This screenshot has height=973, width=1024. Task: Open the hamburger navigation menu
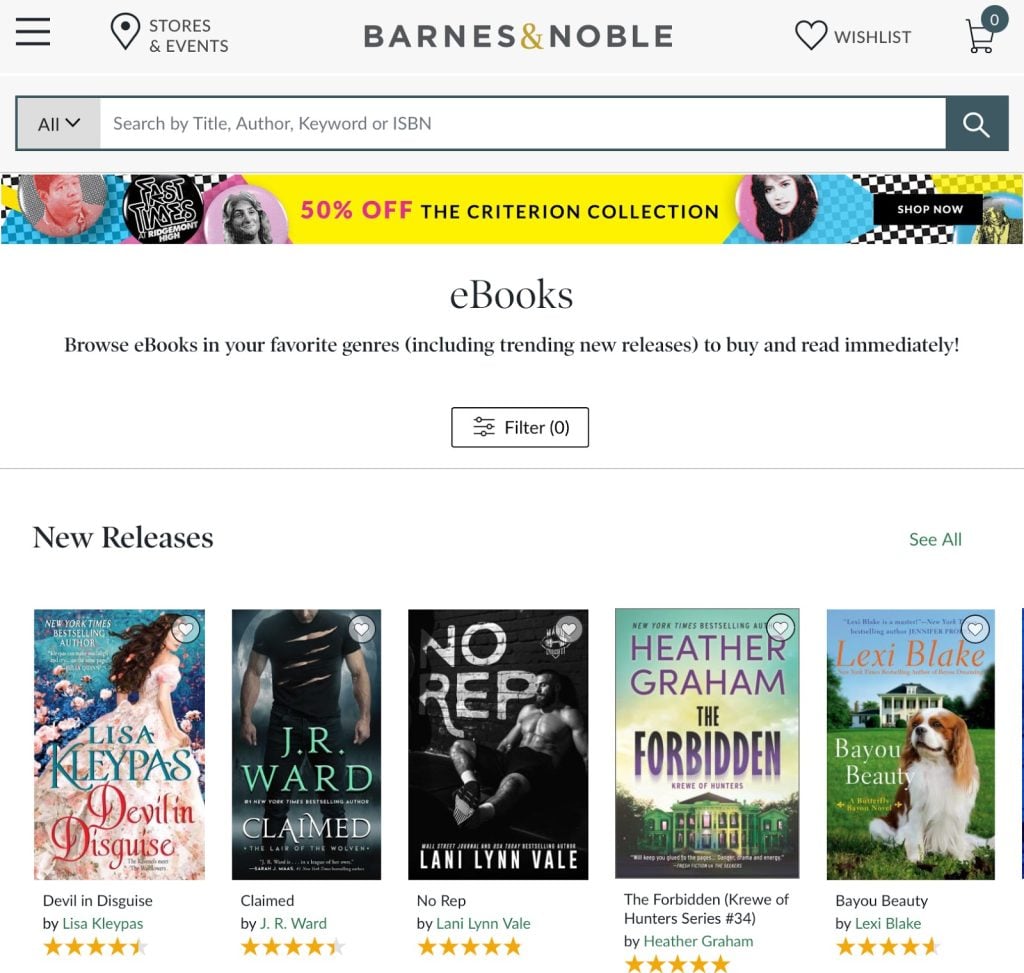pyautogui.click(x=33, y=31)
